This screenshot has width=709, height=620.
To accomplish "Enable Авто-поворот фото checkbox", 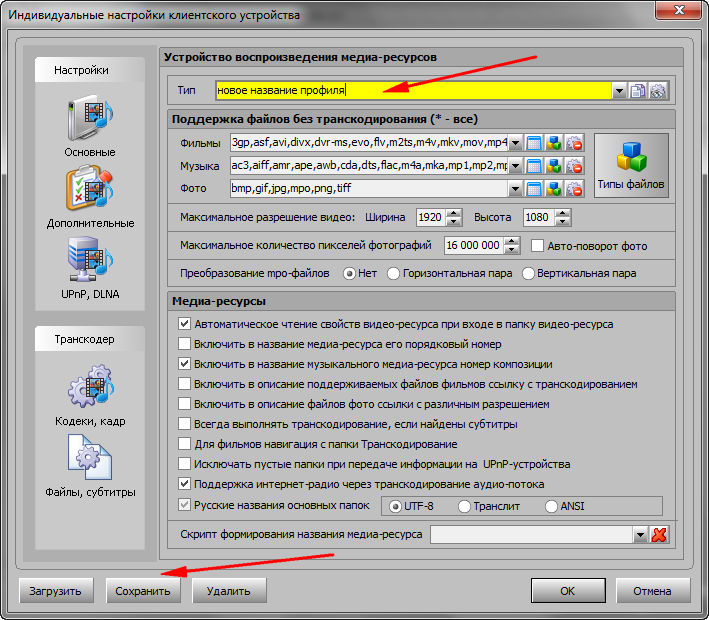I will (x=538, y=245).
